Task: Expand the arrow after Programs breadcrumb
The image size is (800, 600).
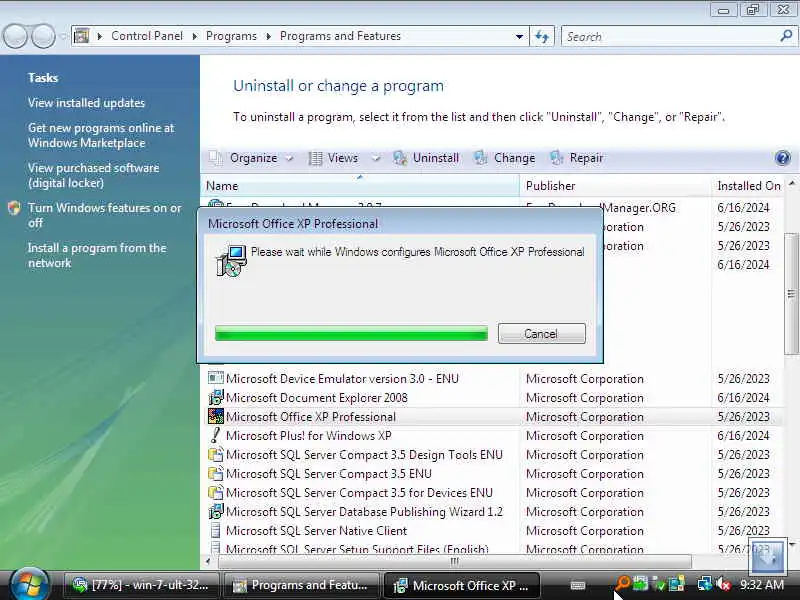Action: (x=268, y=36)
